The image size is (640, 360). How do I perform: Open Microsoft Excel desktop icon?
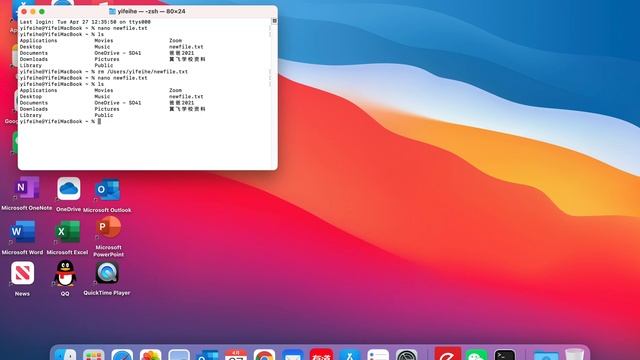tap(67, 232)
